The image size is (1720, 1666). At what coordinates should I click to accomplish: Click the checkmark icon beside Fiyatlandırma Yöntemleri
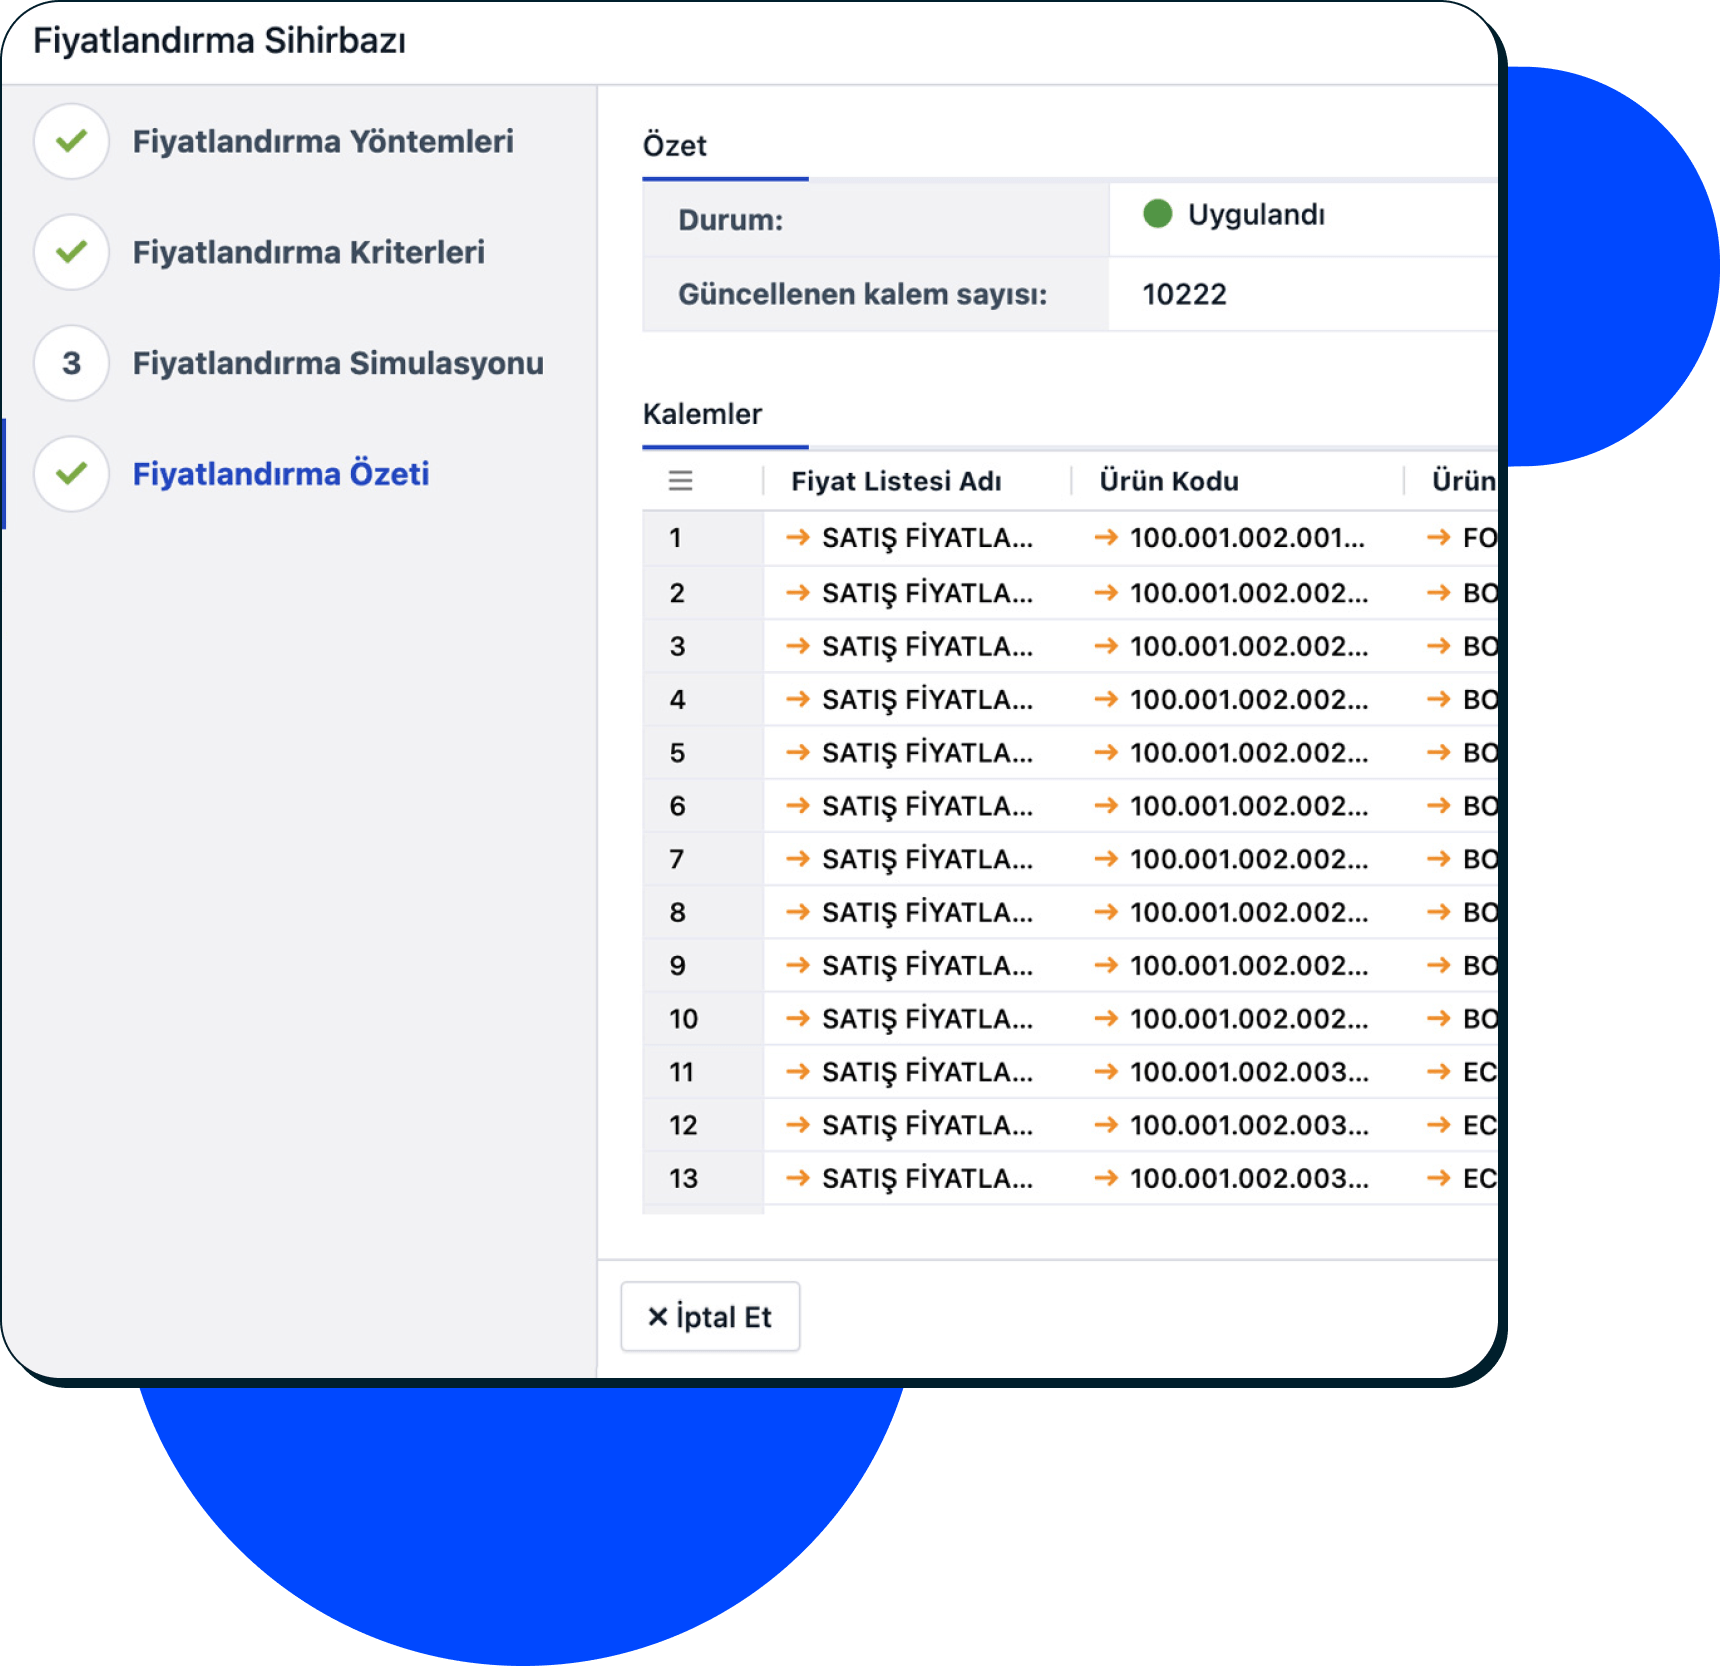point(71,142)
